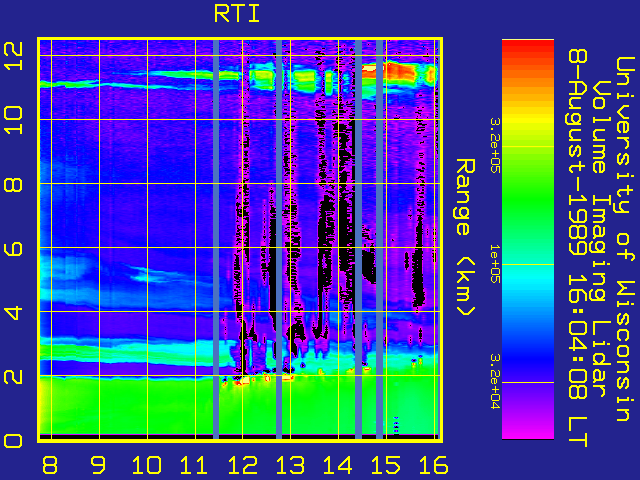Click the time axis label 14
The image size is (640, 480).
coord(338,465)
